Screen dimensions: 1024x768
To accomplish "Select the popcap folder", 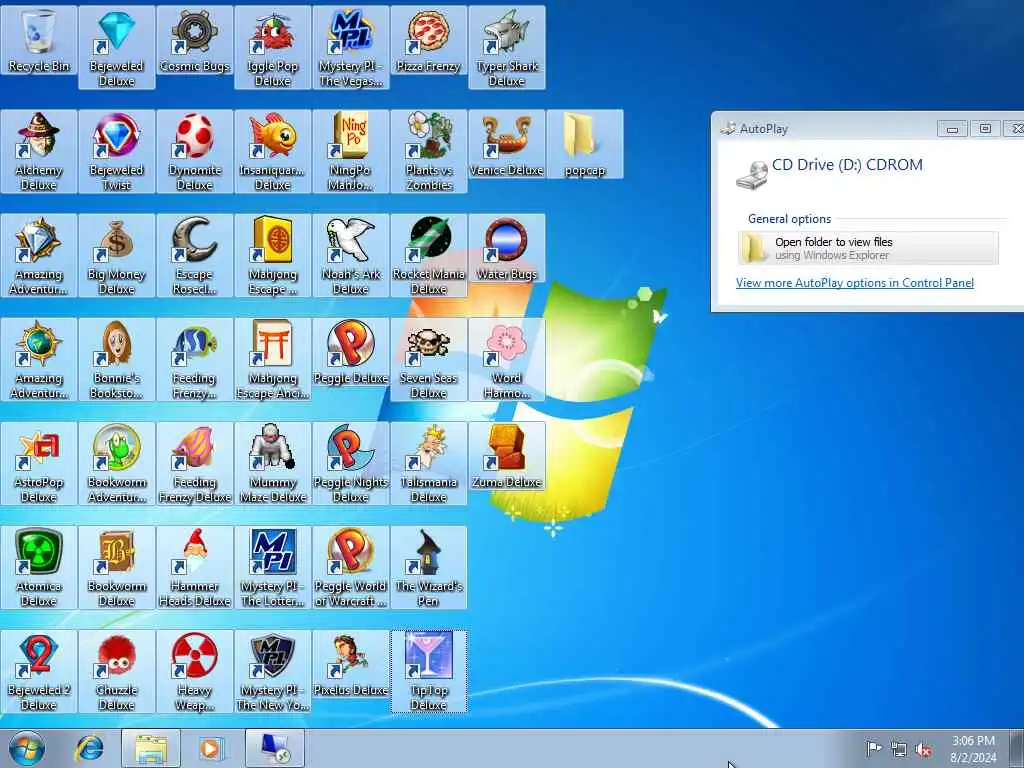I will pyautogui.click(x=584, y=144).
